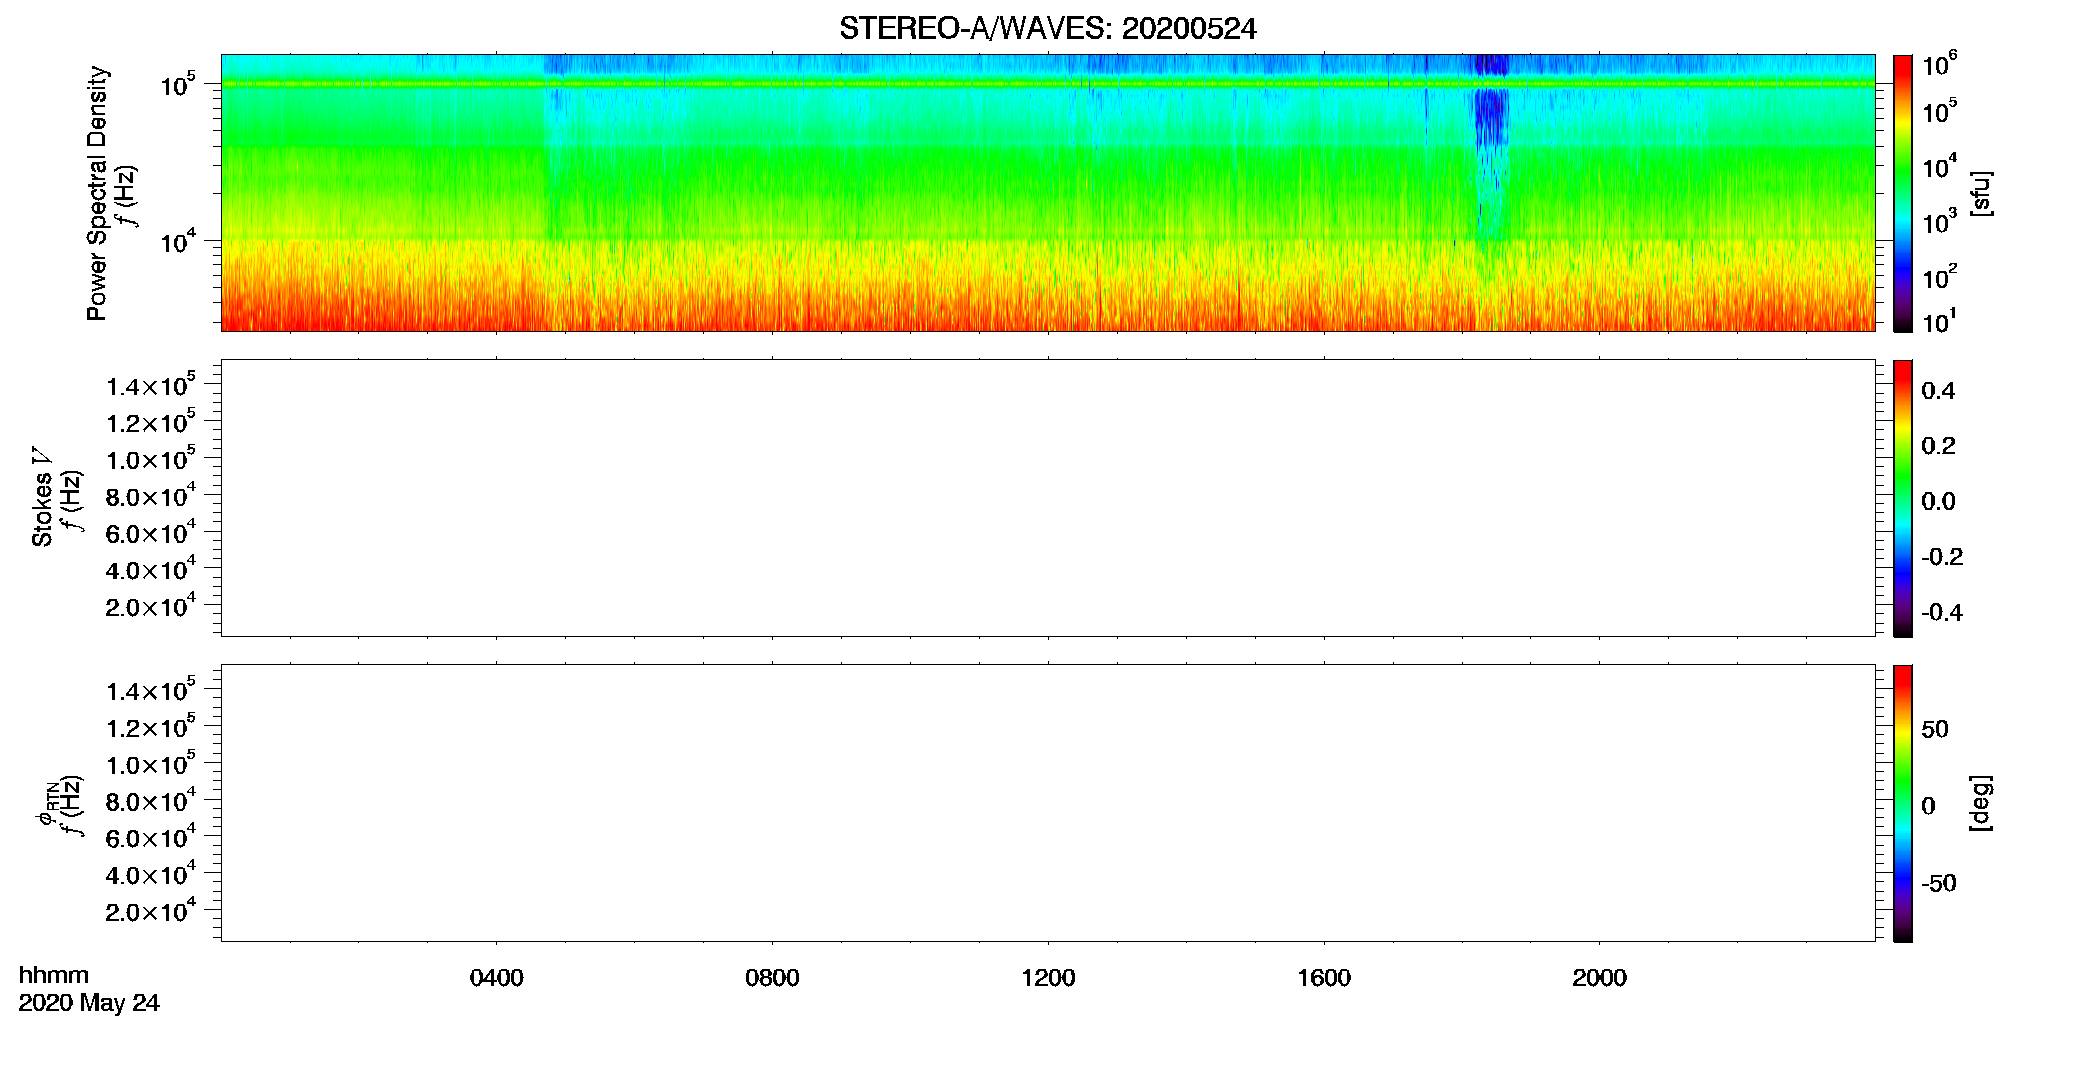
Task: Click the "[deg]" unit label
Action: [1980, 803]
